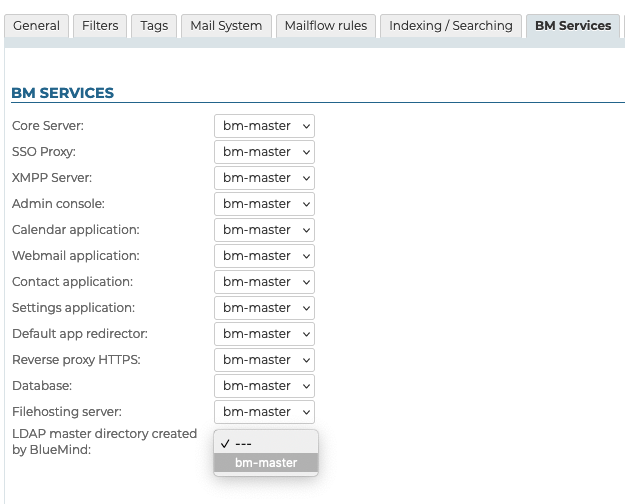
Task: Switch to Mailflow rules tab
Action: tap(325, 26)
